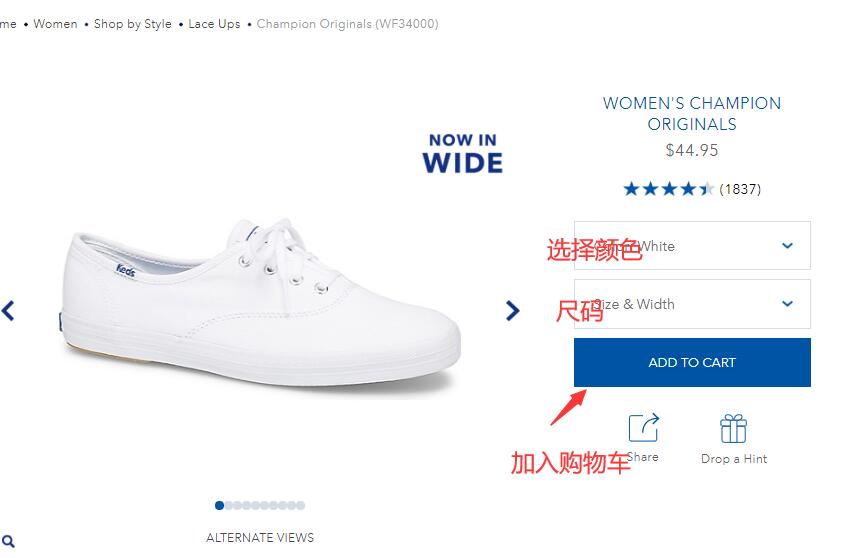This screenshot has height=558, width=845.
Task: Click the Women's Champion Originals title
Action: point(692,114)
